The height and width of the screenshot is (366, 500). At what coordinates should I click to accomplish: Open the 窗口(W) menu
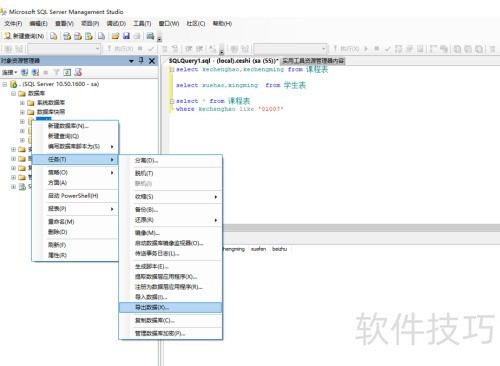tap(169, 24)
